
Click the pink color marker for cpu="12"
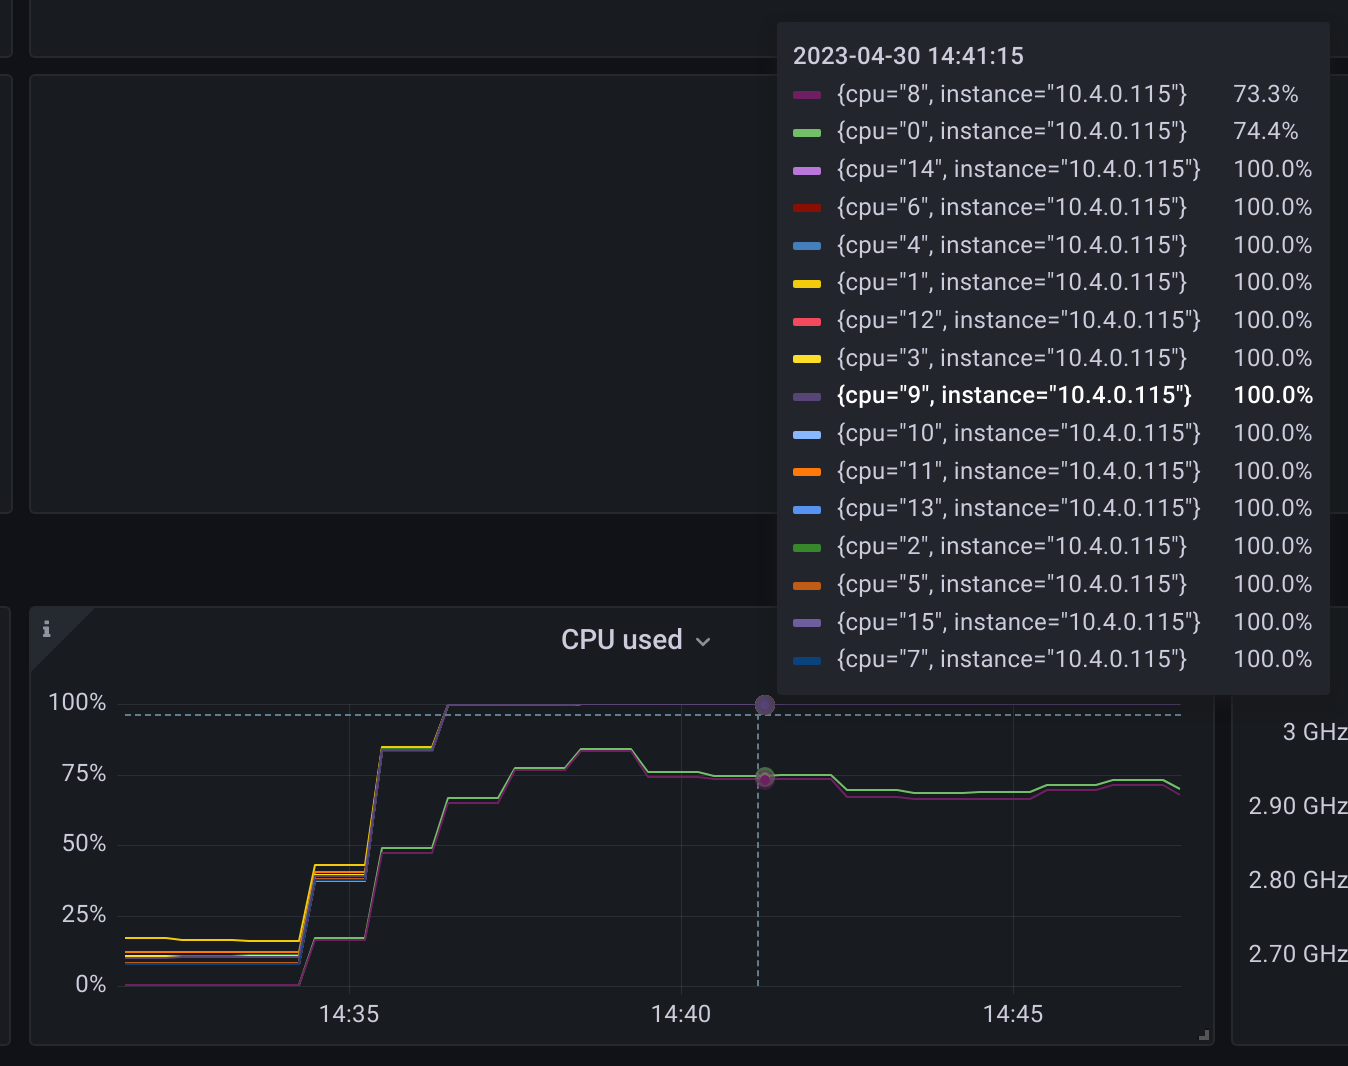(808, 321)
